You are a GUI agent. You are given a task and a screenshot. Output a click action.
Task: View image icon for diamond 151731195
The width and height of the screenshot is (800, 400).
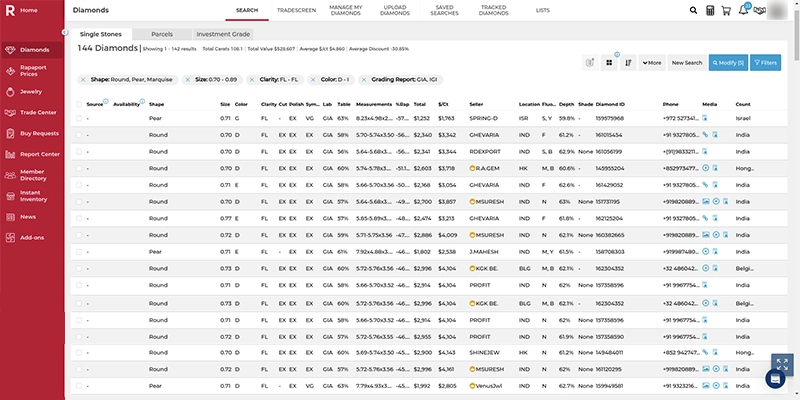tap(706, 202)
